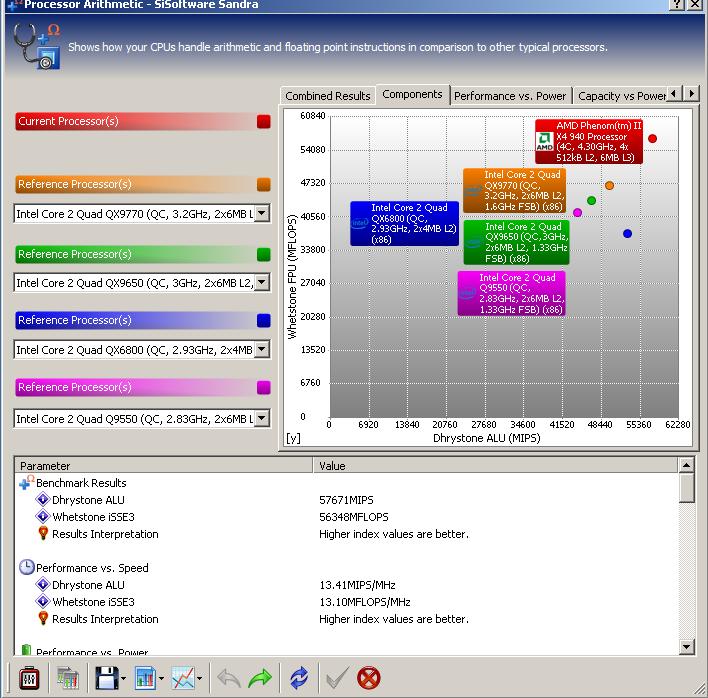
Task: Click the results list scroll down arrow
Action: click(686, 647)
